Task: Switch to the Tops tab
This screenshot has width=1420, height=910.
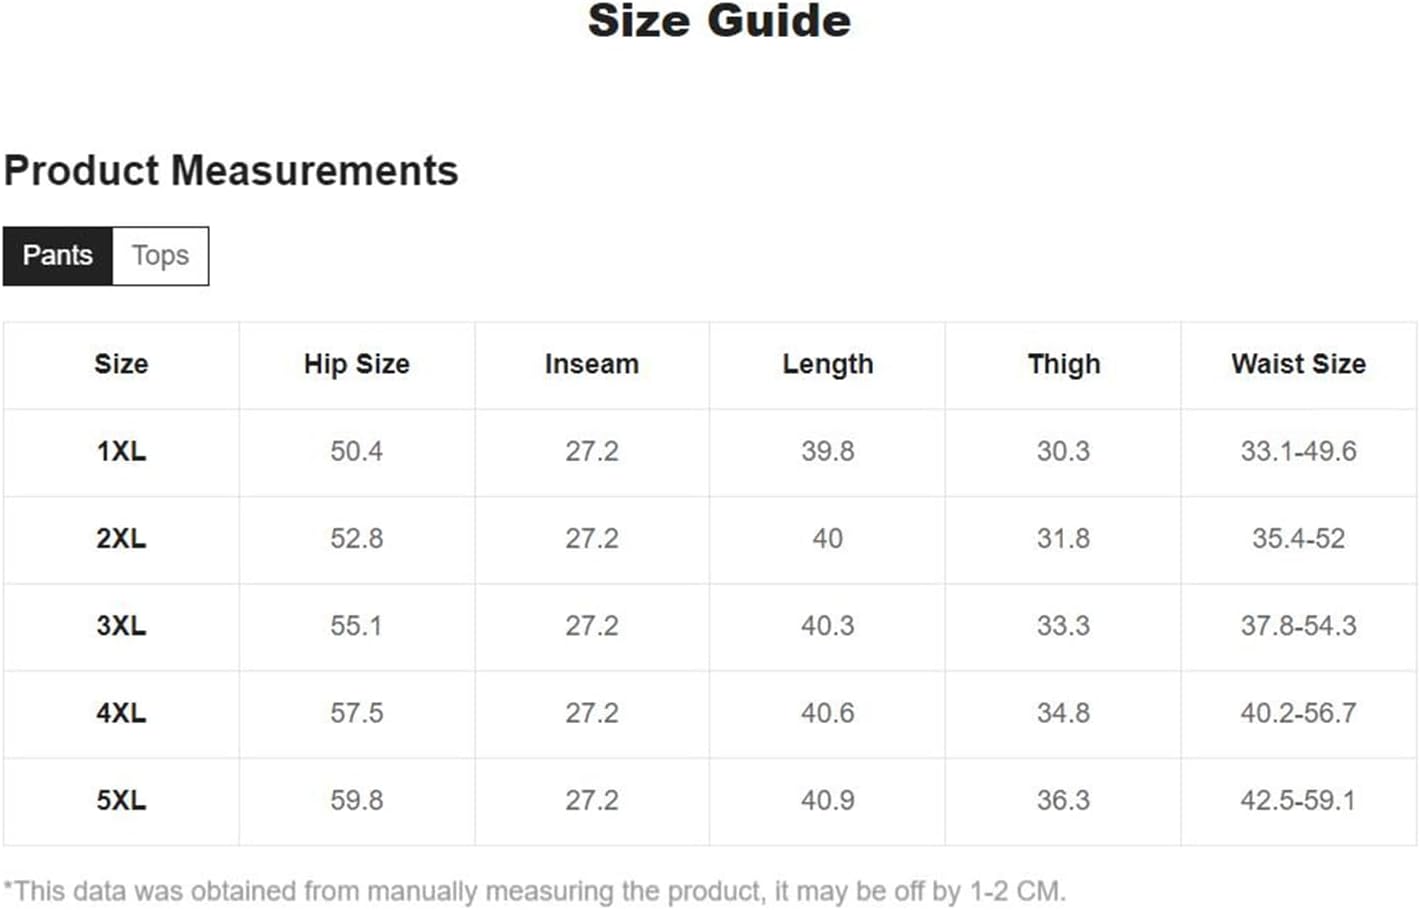Action: [160, 256]
